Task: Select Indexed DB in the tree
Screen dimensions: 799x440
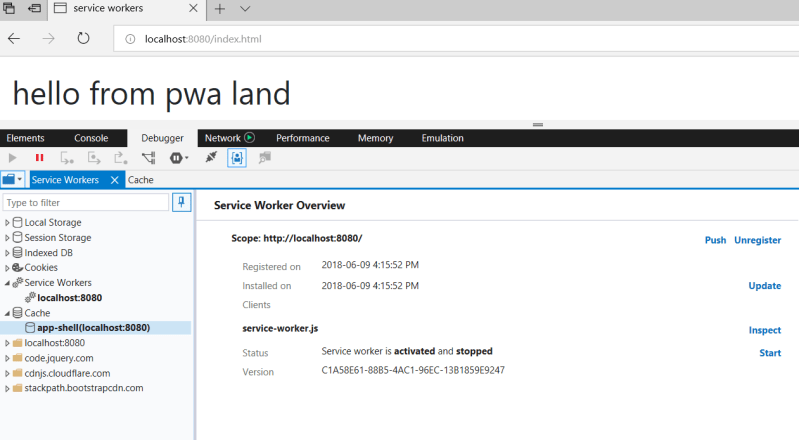Action: point(48,253)
